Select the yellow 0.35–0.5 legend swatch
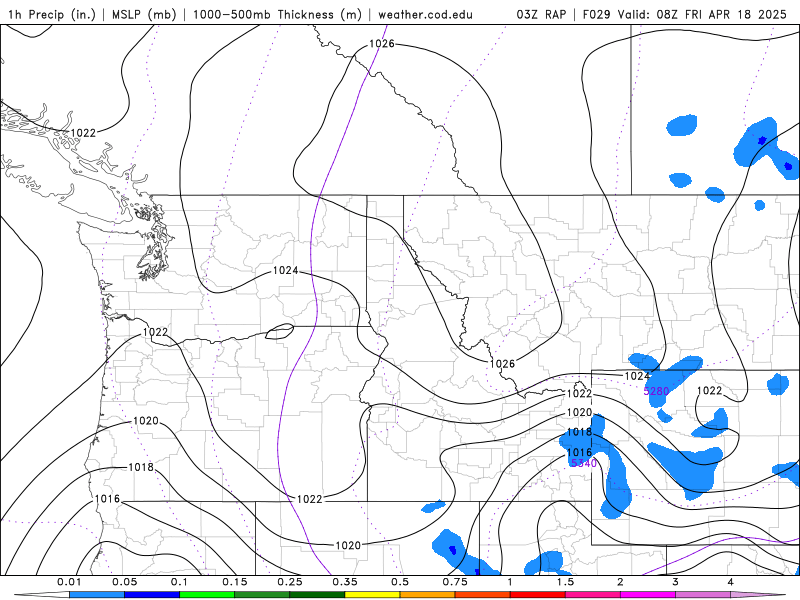 click(372, 595)
